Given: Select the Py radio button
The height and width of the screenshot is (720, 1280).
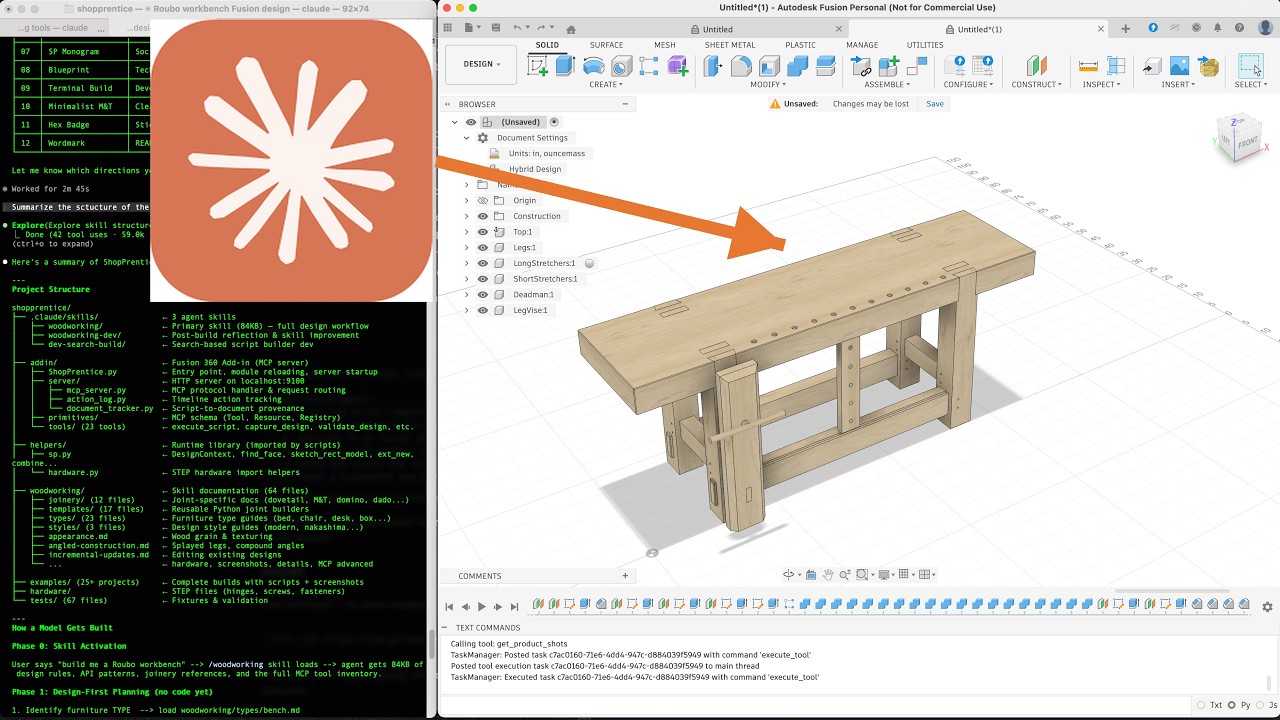Looking at the screenshot, I should coord(1233,705).
